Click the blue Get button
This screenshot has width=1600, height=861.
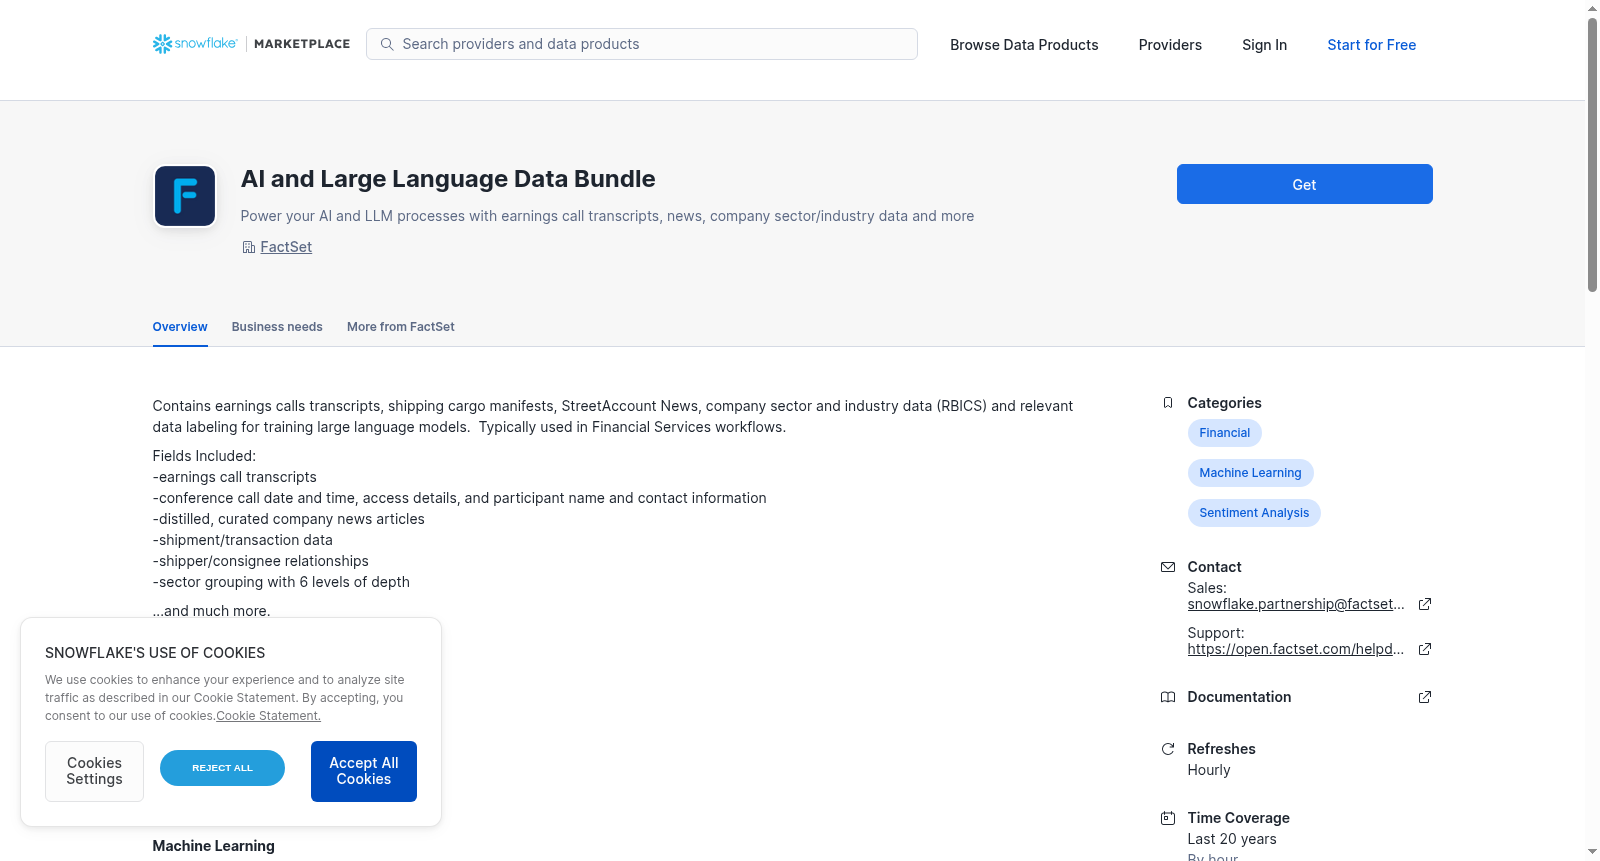pyautogui.click(x=1304, y=184)
